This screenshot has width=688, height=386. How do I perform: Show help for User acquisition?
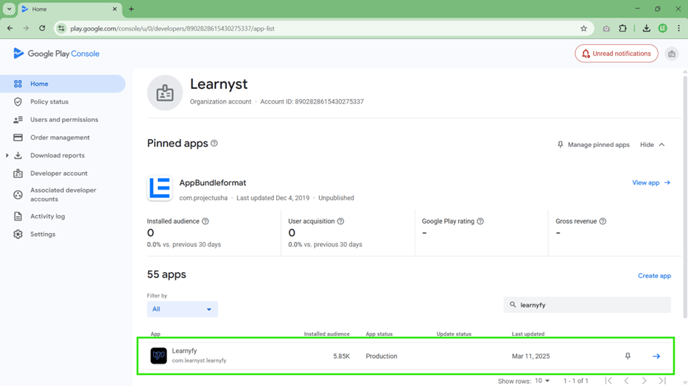pos(340,222)
